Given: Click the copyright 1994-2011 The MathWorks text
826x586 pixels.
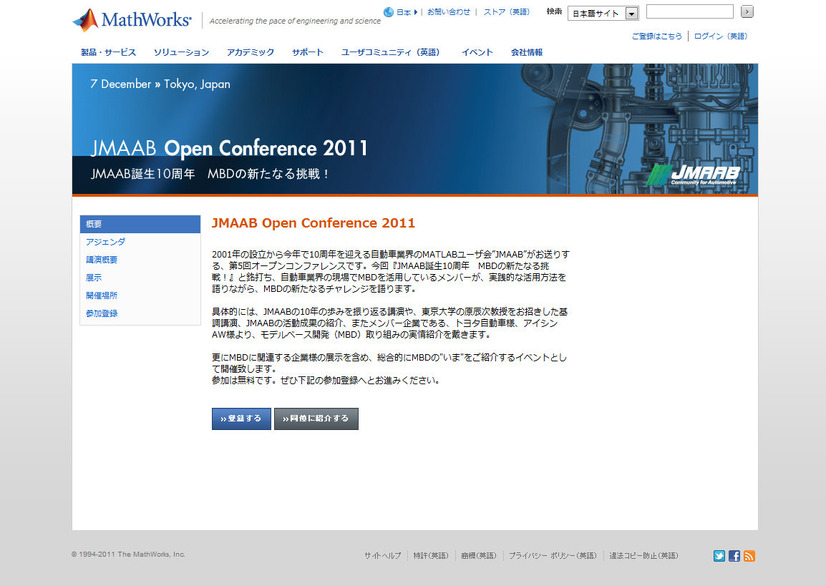Looking at the screenshot, I should pos(129,554).
